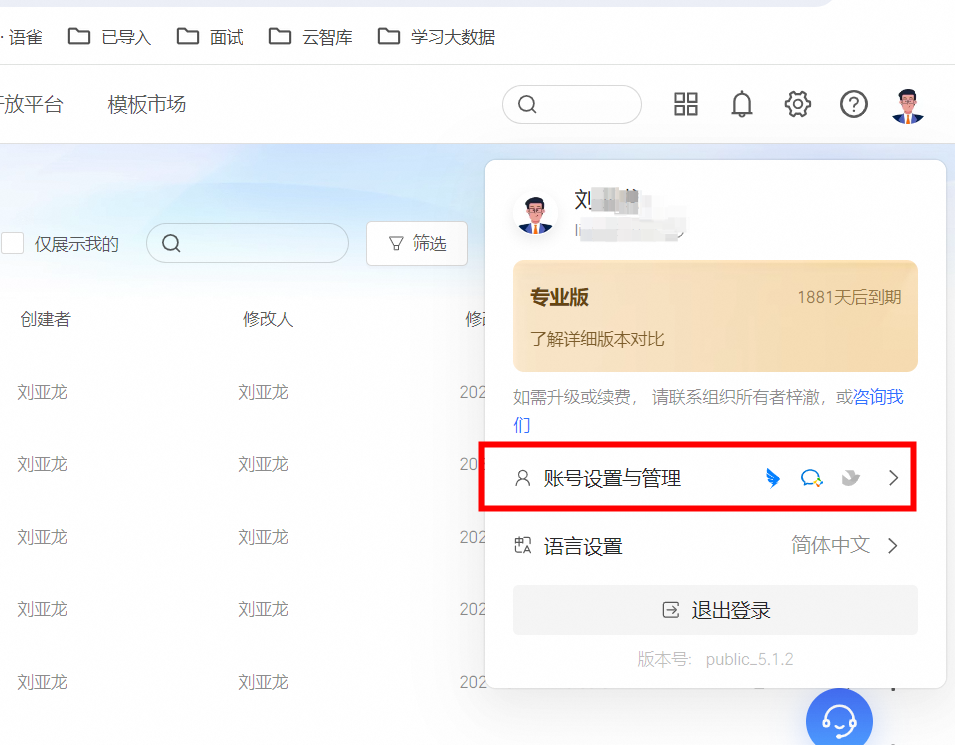This screenshot has height=745, width=955.
Task: Click the blue DingTalk icon in account row
Action: (772, 478)
